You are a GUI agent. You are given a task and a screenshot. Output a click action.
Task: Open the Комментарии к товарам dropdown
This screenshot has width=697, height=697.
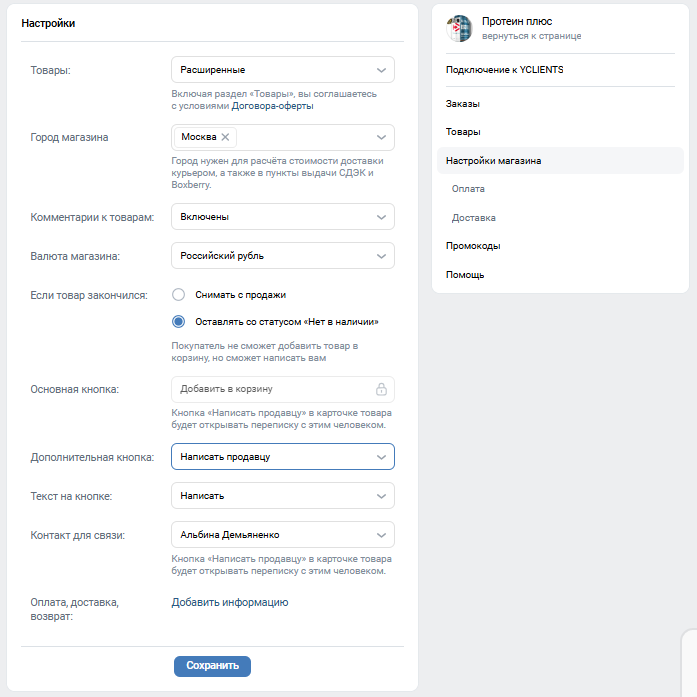(282, 217)
